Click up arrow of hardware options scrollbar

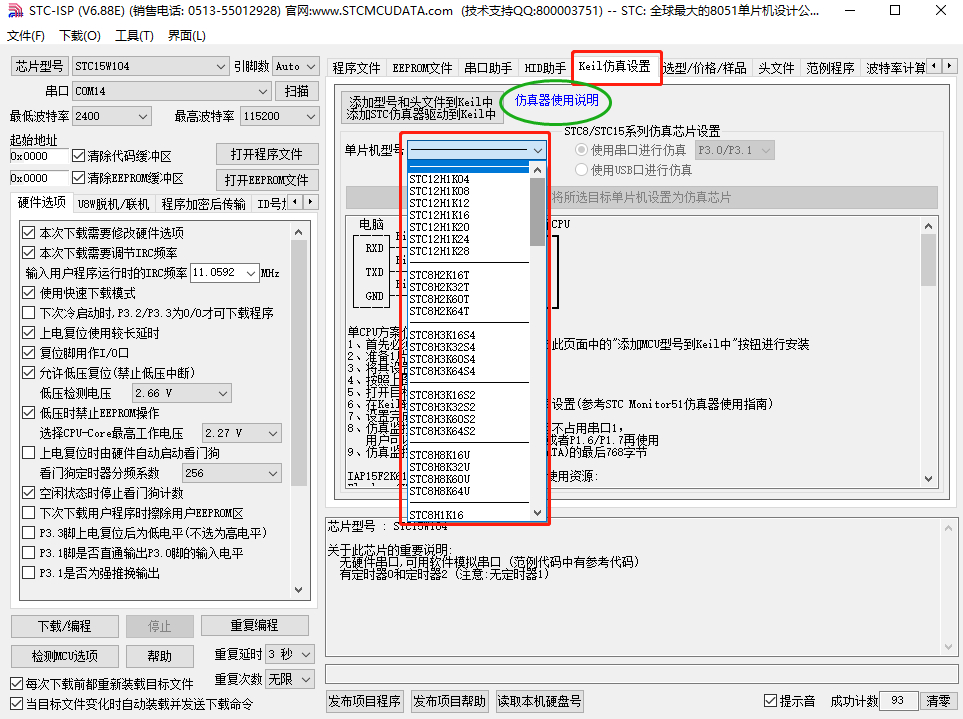tap(298, 232)
